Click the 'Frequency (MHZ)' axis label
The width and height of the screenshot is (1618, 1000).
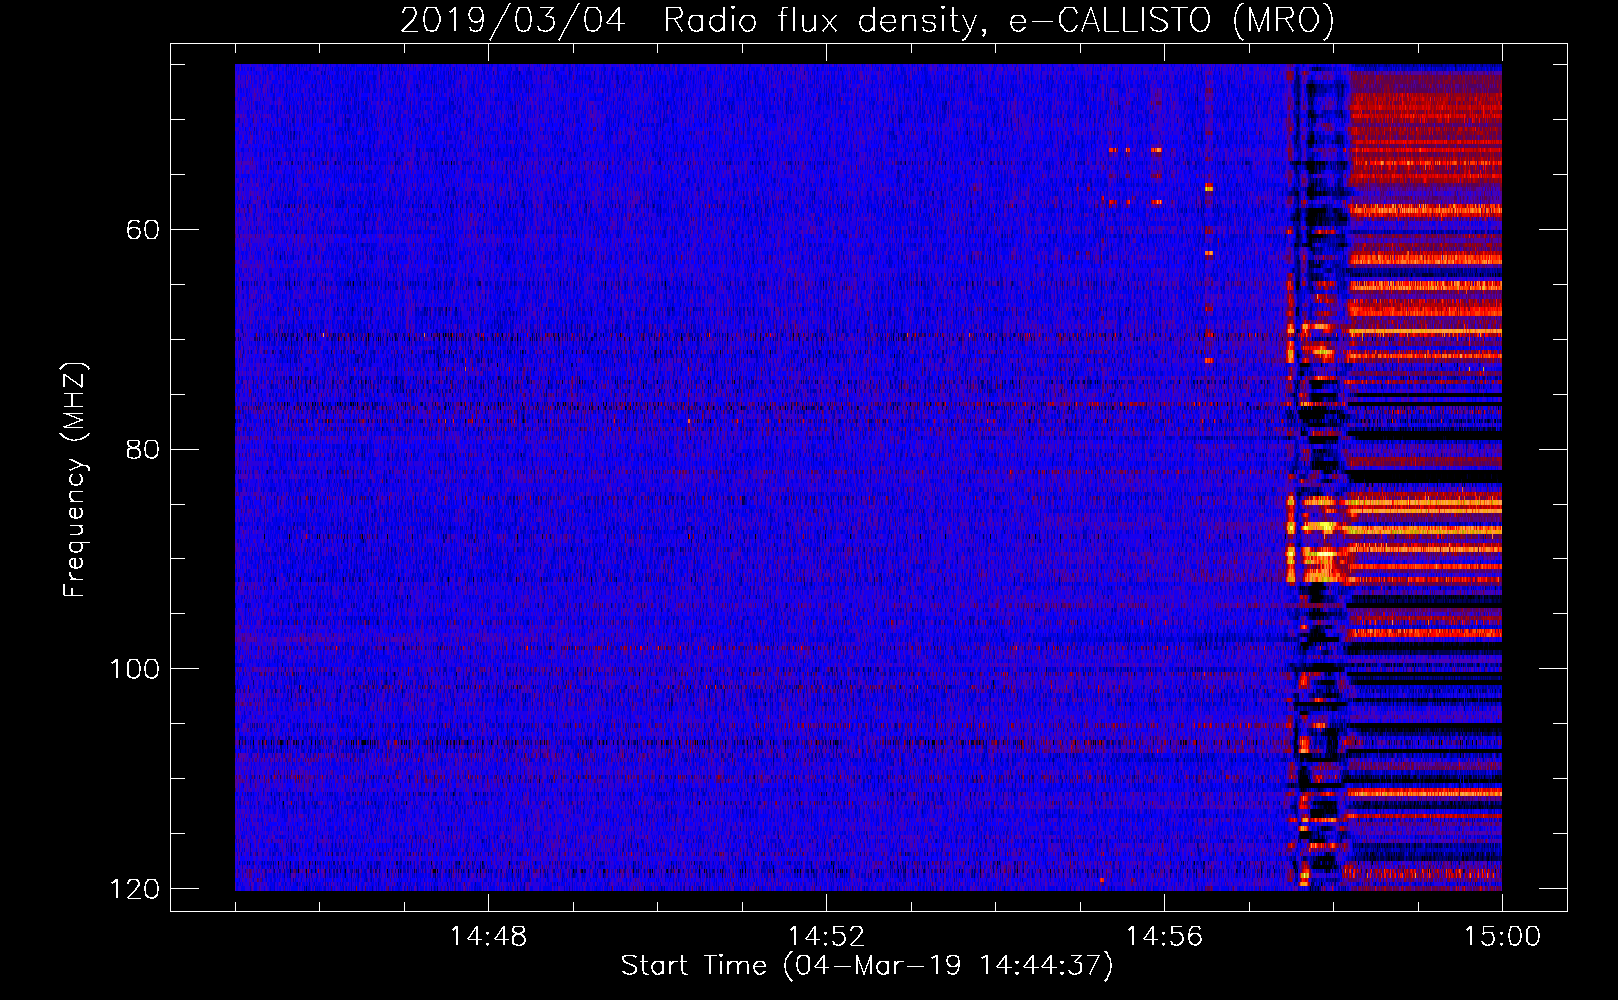[x=75, y=480]
